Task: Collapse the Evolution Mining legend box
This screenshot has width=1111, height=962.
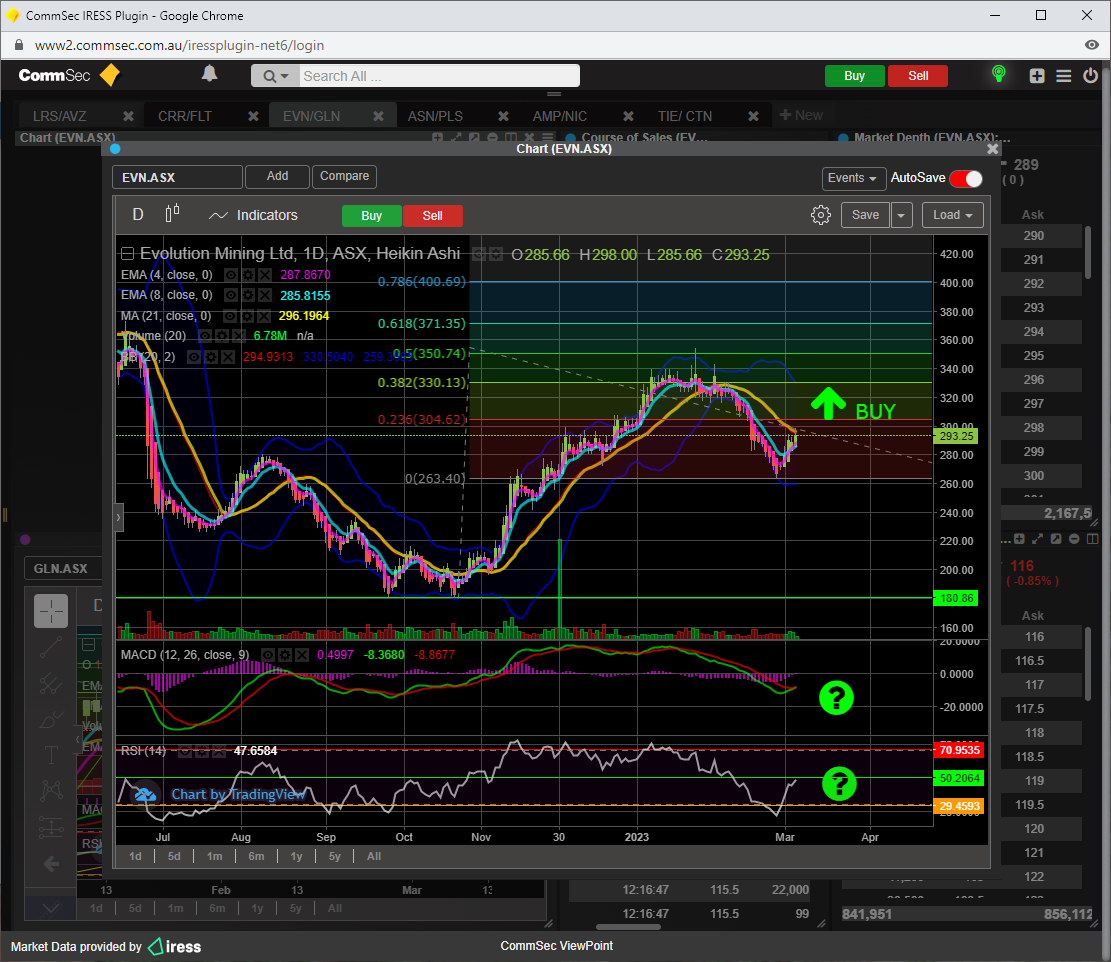Action: click(128, 254)
